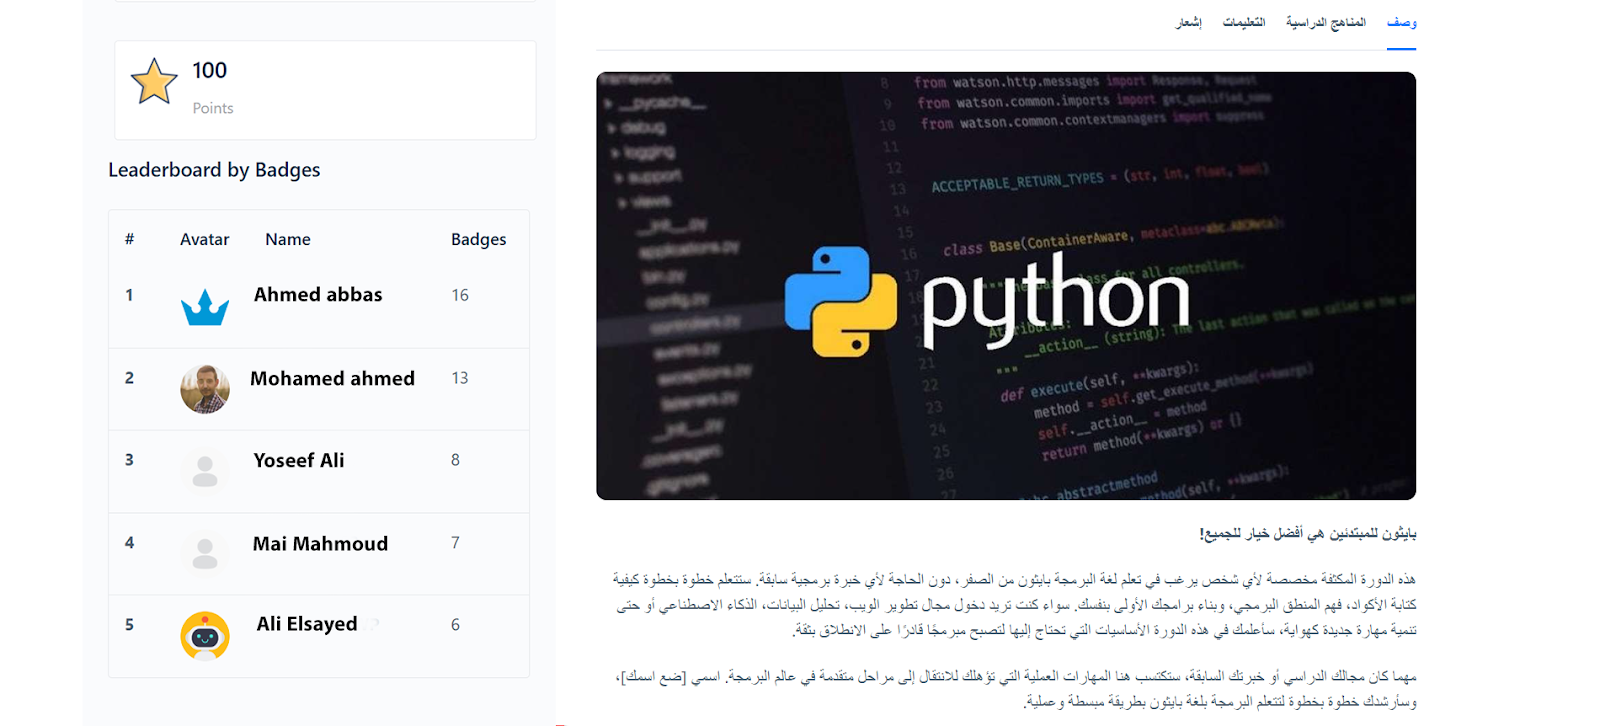
Task: Select the name Mai Mahmoud
Action: coord(320,544)
